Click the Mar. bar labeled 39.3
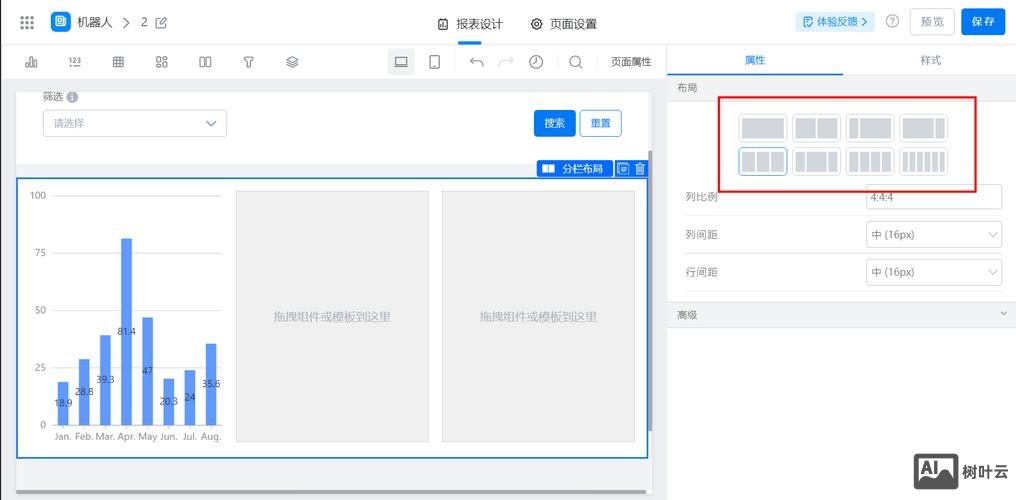This screenshot has height=500, width=1016. point(105,380)
